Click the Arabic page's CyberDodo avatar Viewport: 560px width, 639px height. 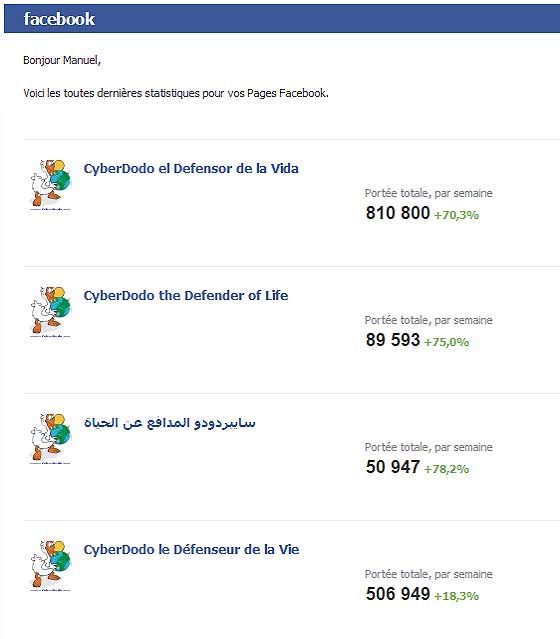51,438
